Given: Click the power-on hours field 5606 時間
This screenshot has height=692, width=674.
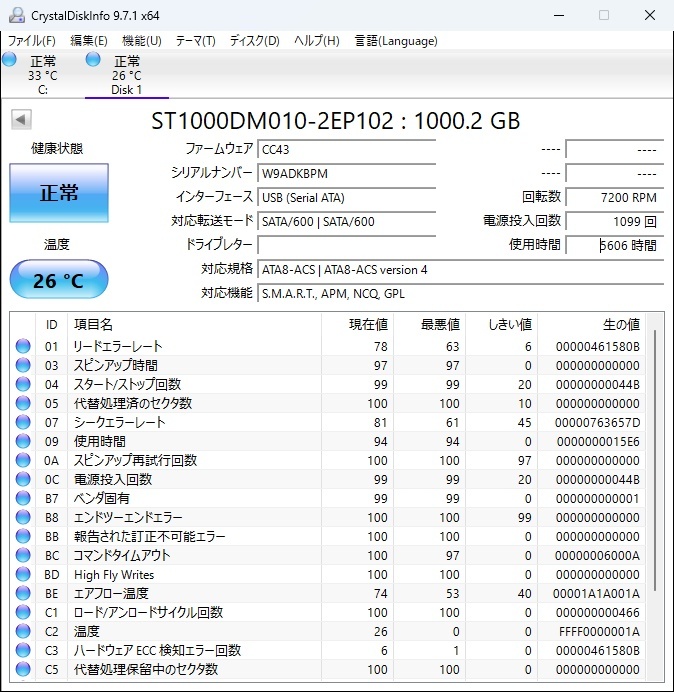Looking at the screenshot, I should point(614,245).
